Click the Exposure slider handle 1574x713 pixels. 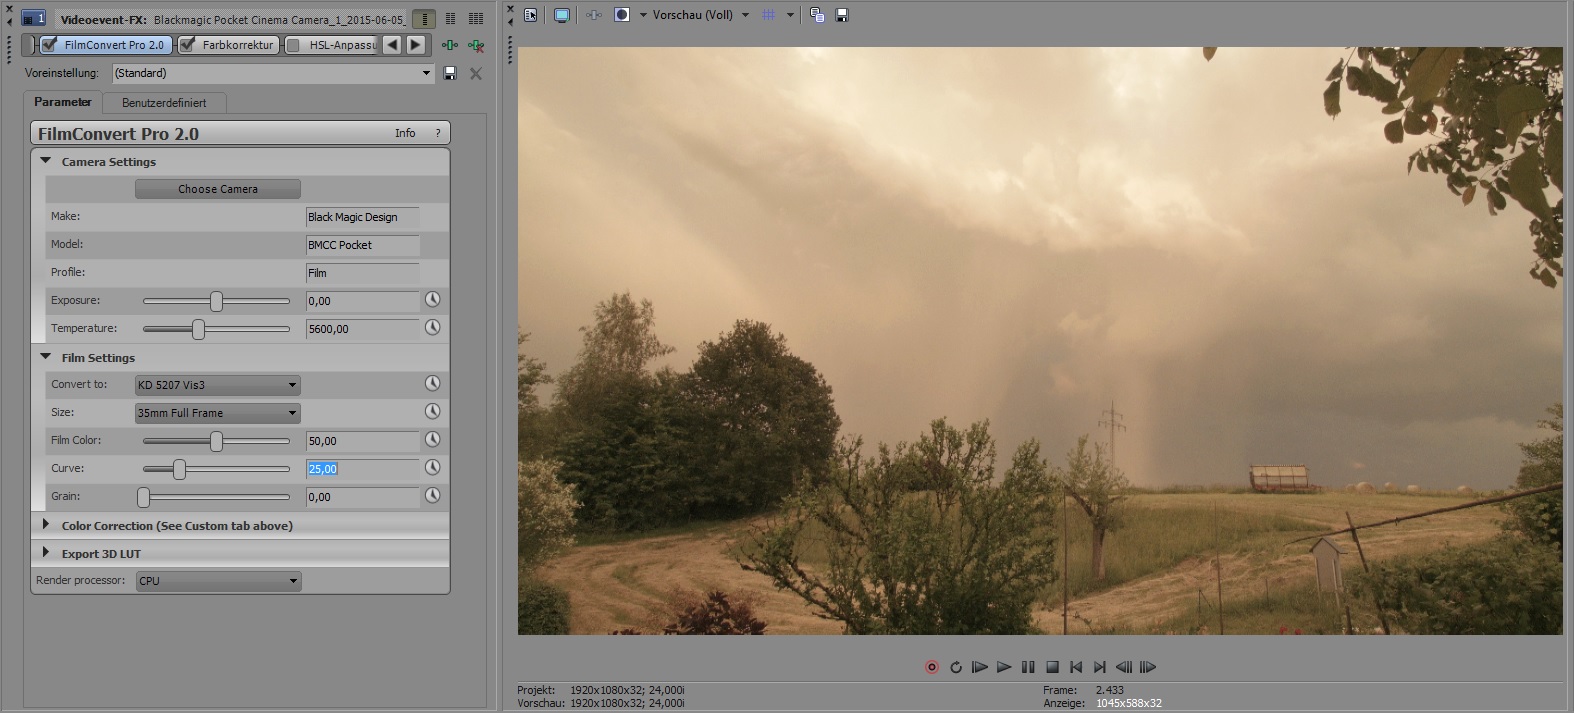216,301
